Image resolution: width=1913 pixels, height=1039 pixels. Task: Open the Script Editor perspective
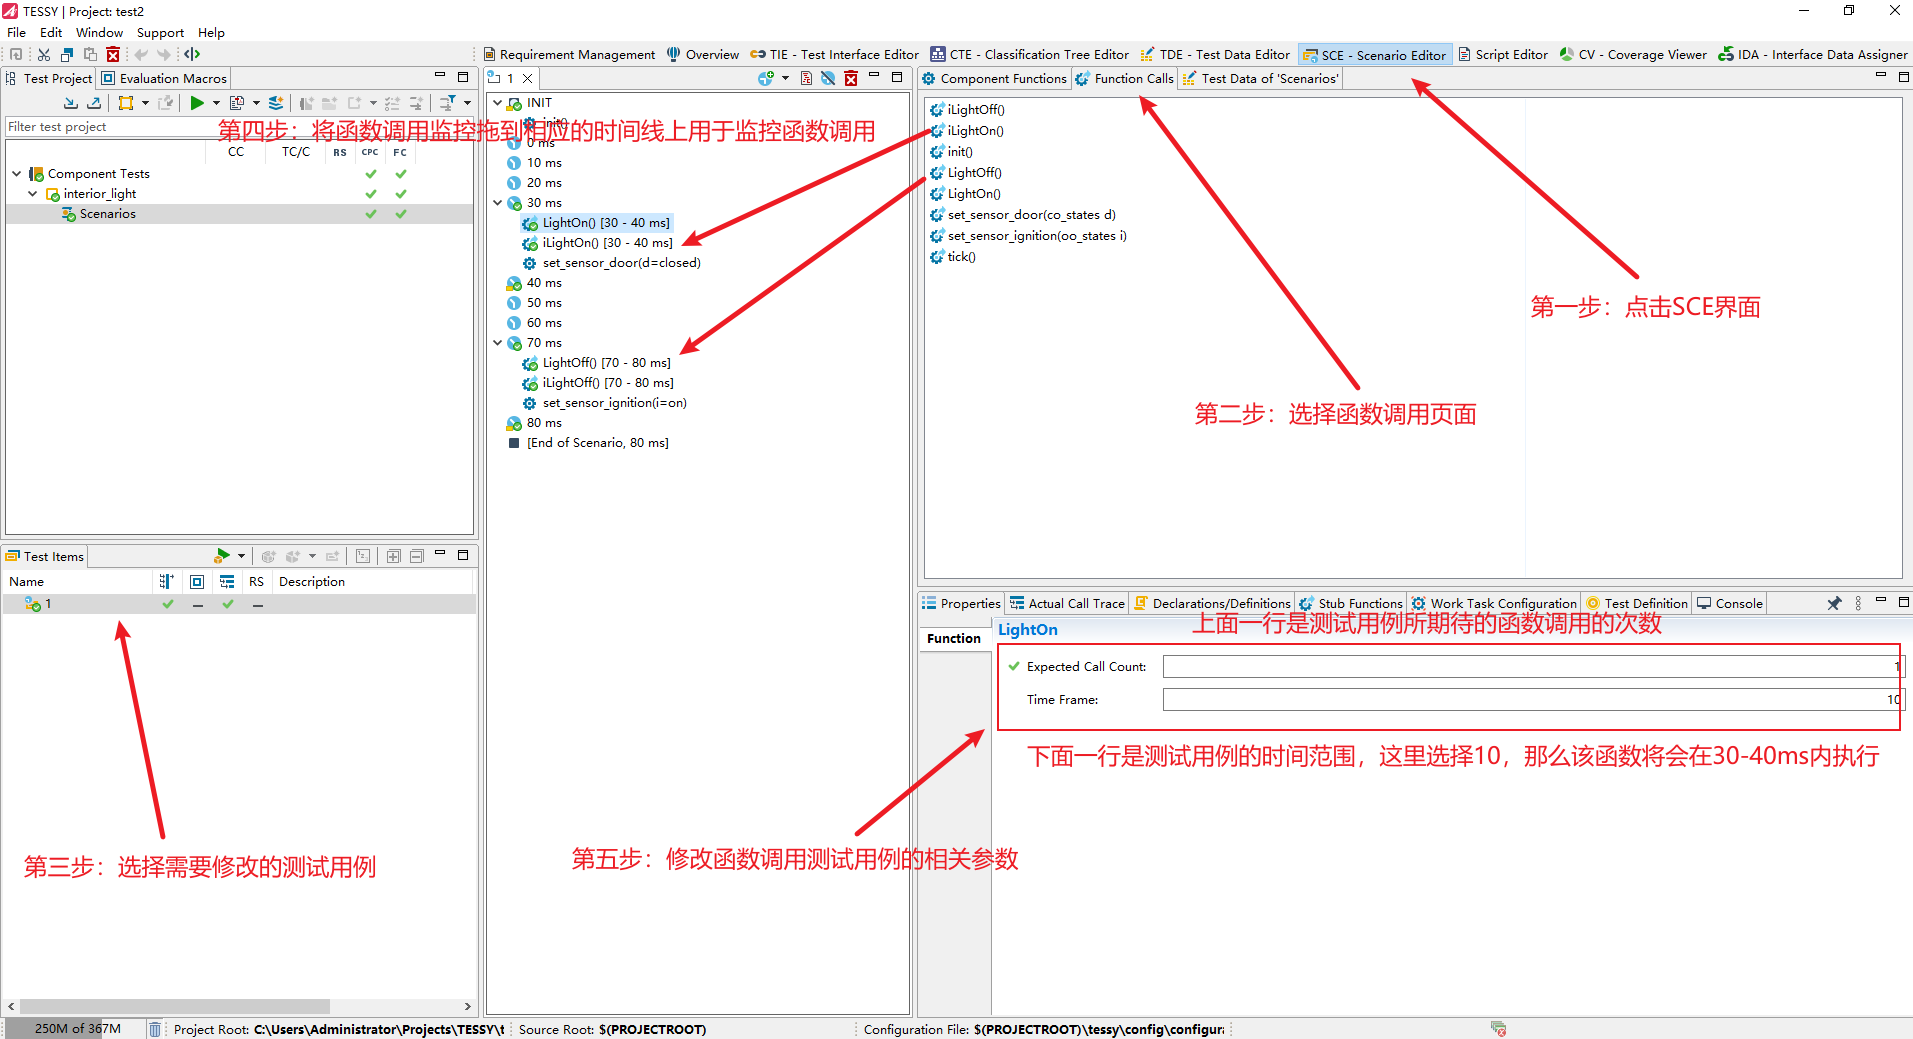click(x=1503, y=54)
